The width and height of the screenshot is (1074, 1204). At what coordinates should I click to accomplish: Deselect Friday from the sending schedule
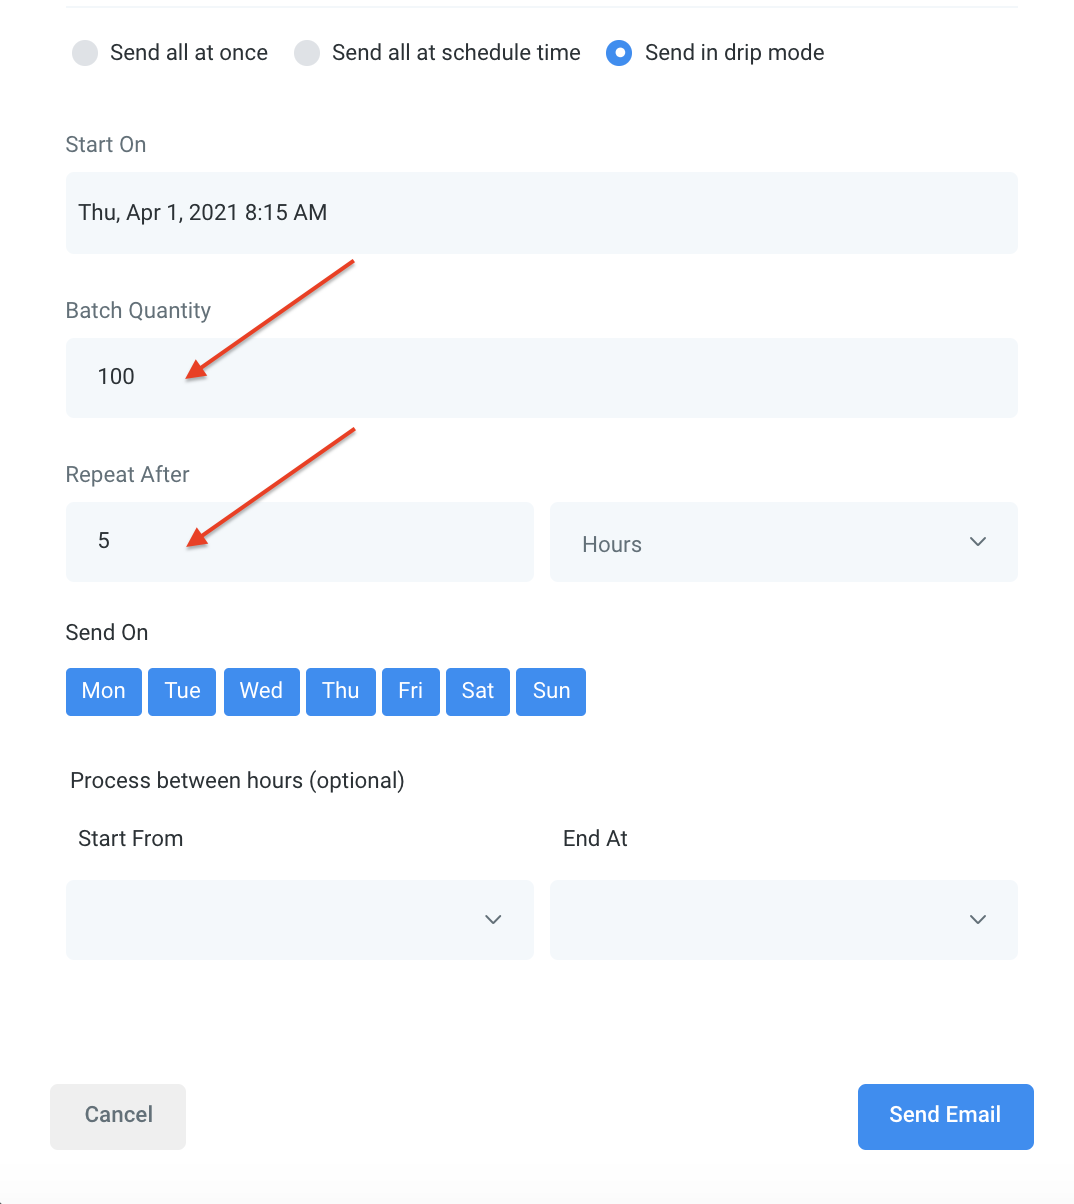(x=410, y=691)
